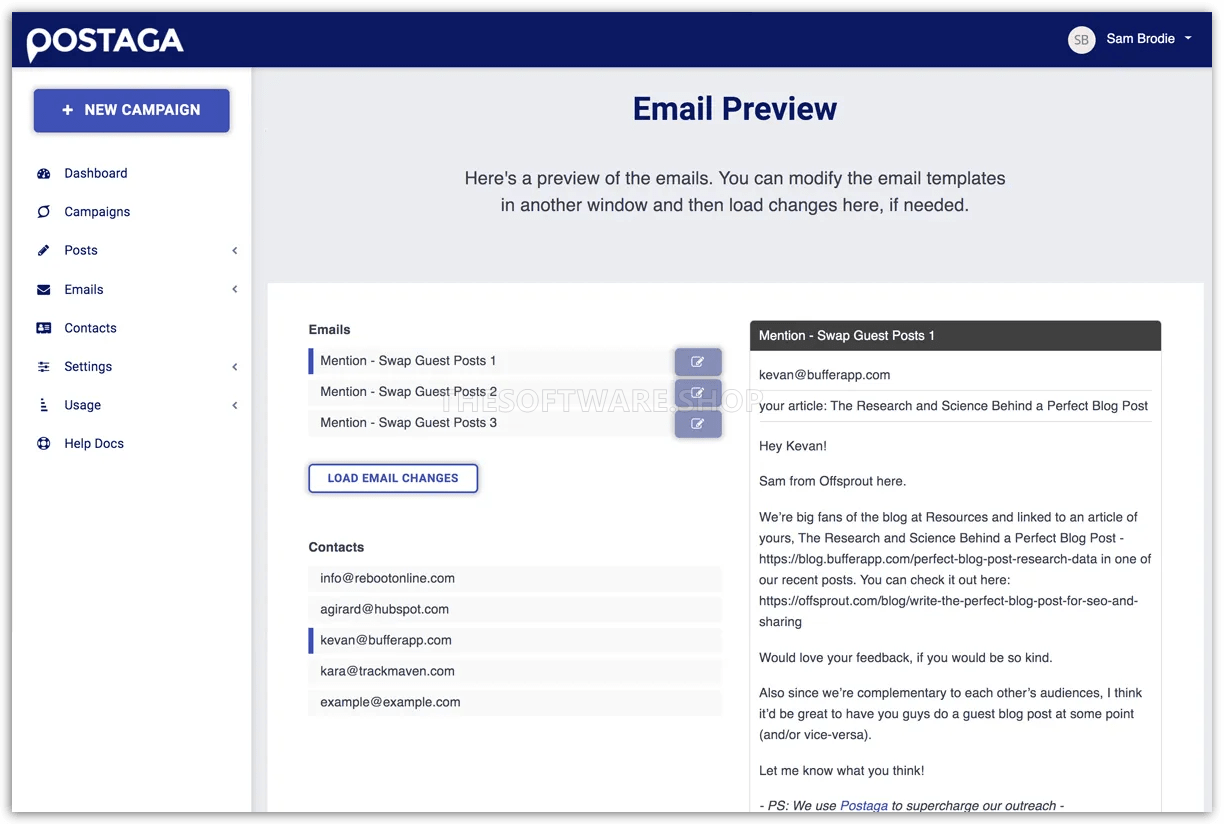
Task: Open the Usage menu item
Action: click(x=82, y=405)
